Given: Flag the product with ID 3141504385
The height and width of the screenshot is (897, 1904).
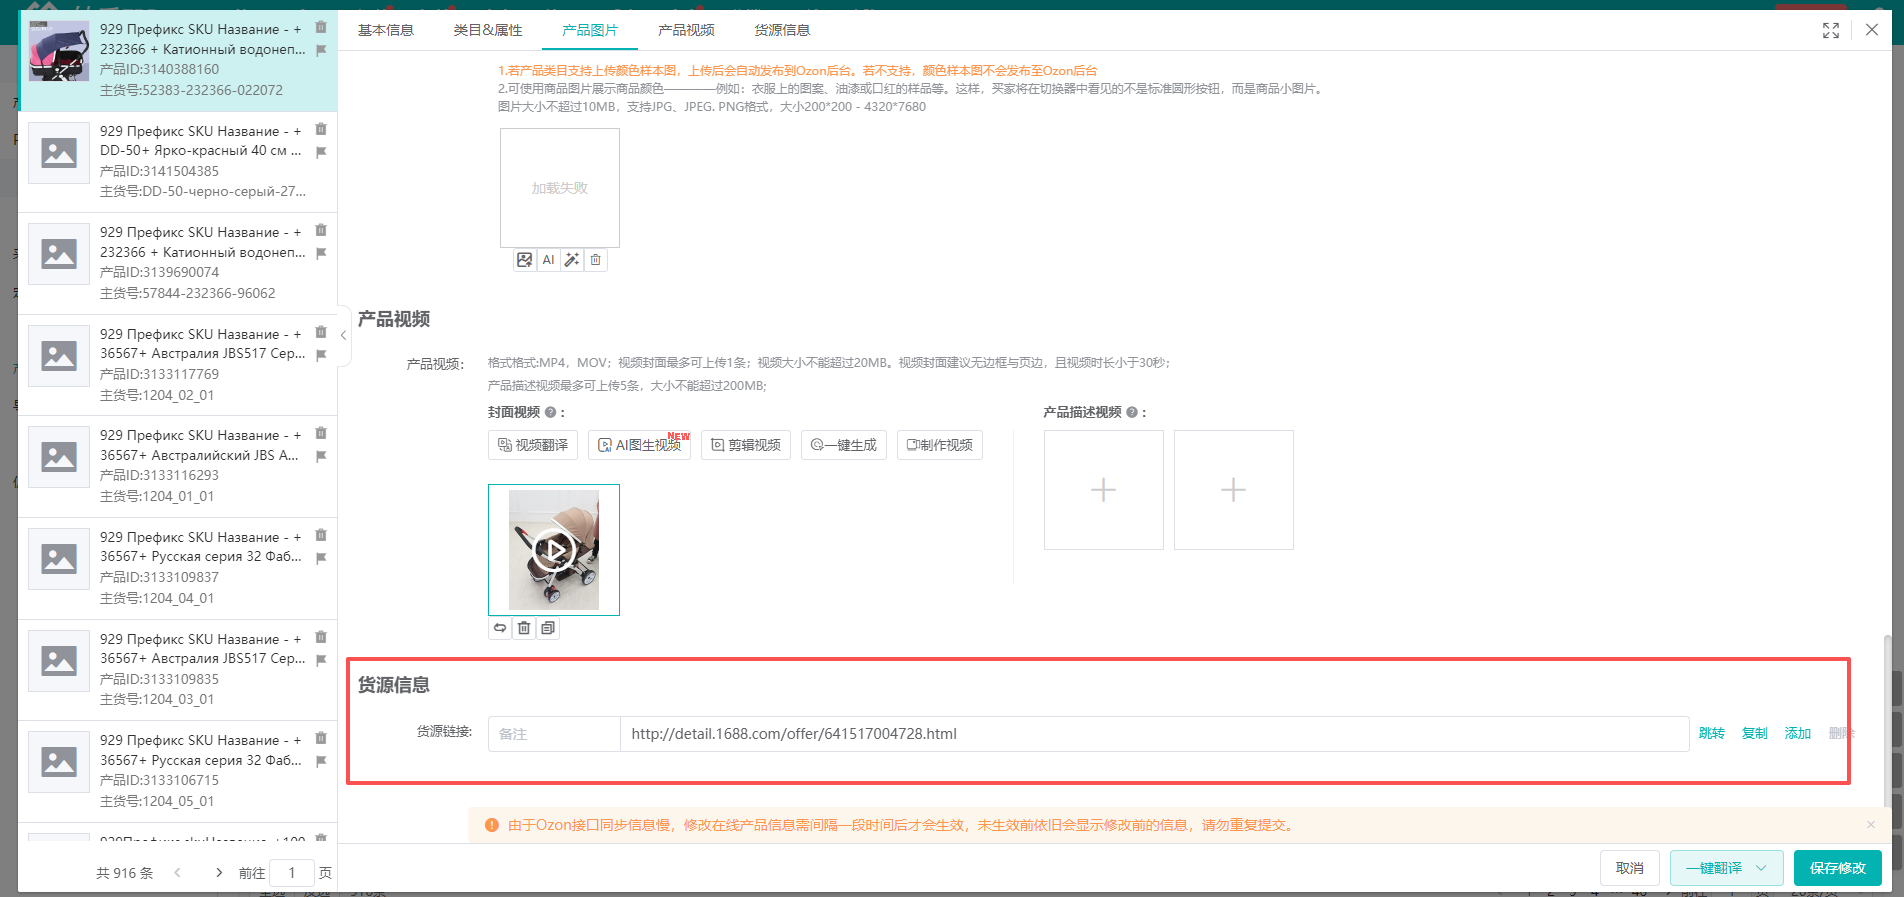Looking at the screenshot, I should tap(321, 152).
